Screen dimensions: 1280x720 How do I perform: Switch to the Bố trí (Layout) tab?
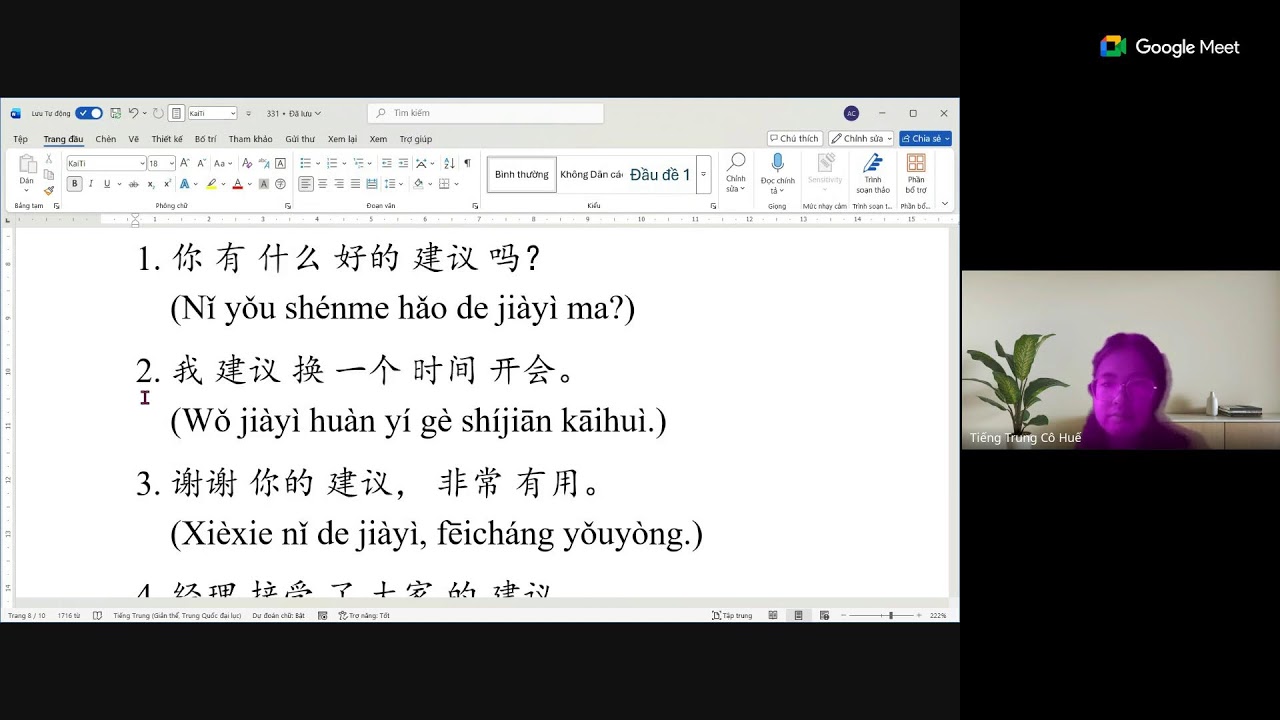point(205,139)
